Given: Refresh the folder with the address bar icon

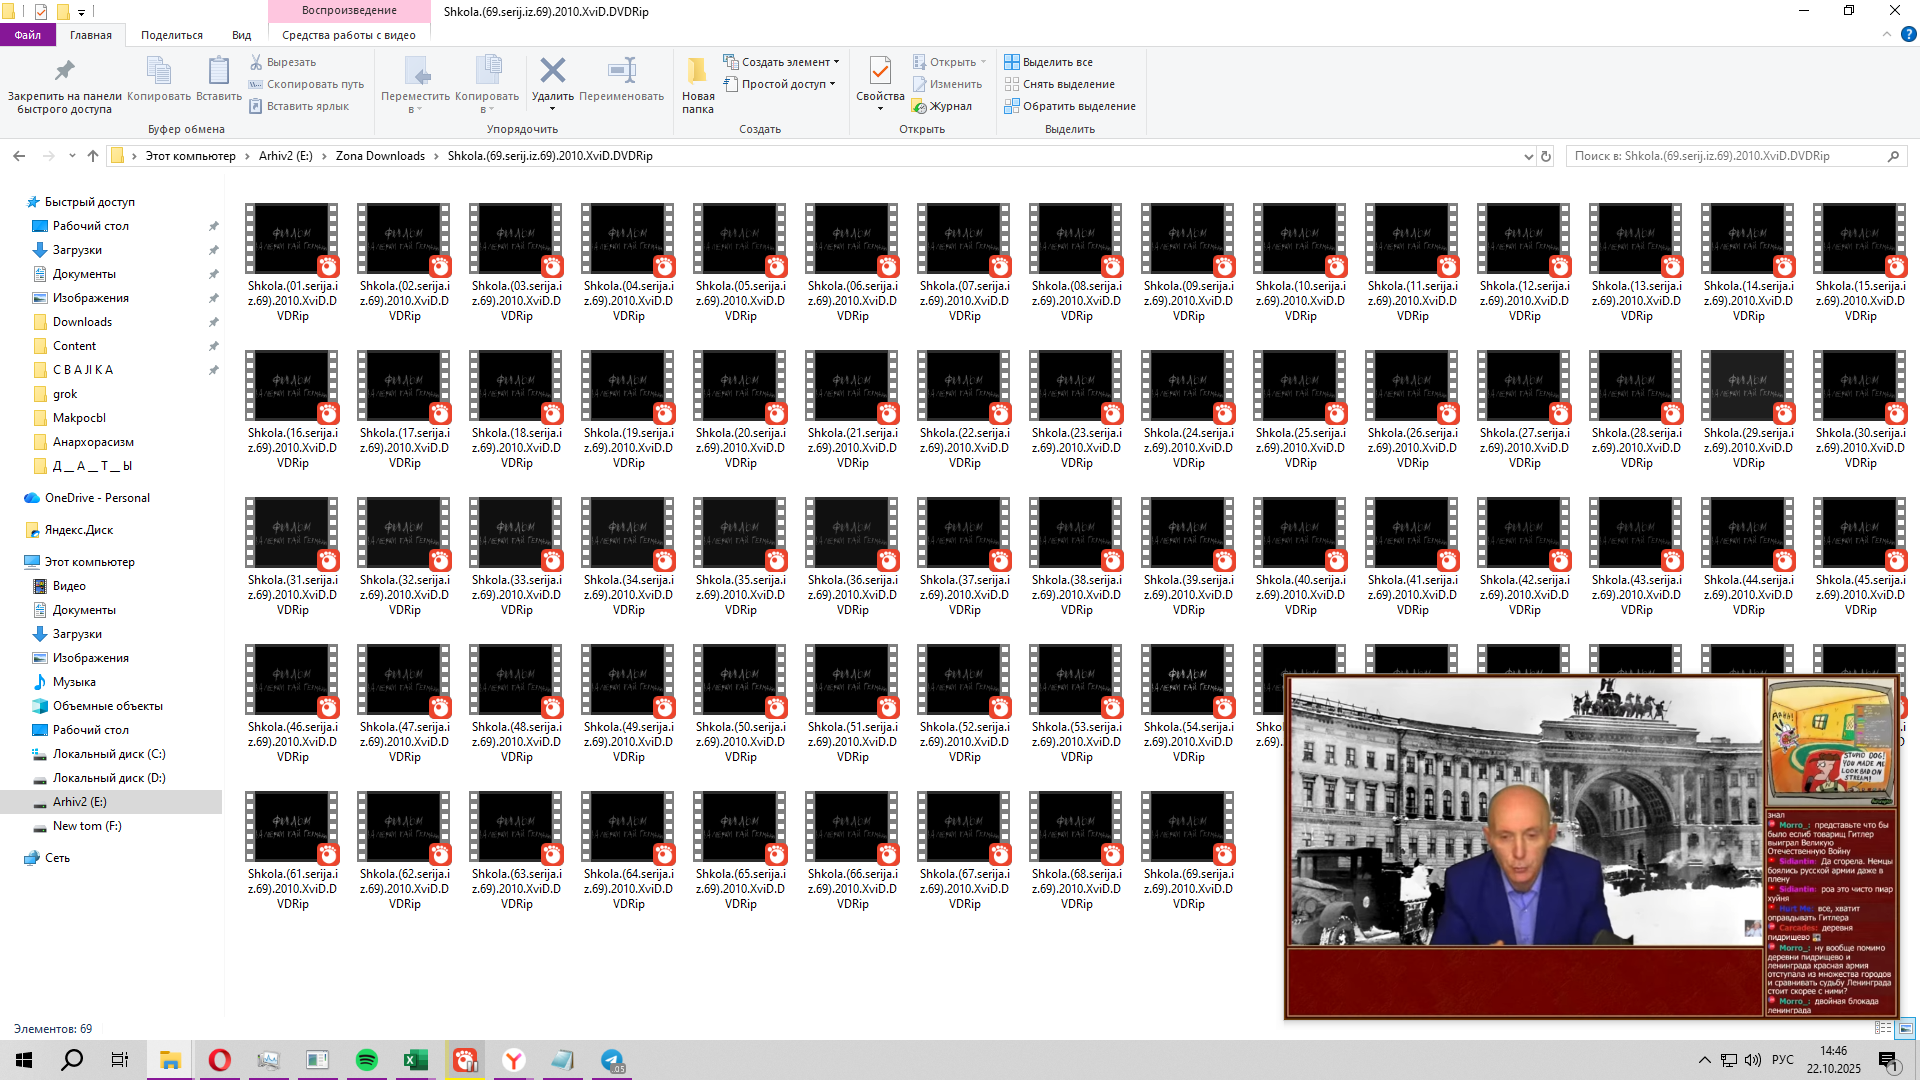Looking at the screenshot, I should coord(1546,156).
